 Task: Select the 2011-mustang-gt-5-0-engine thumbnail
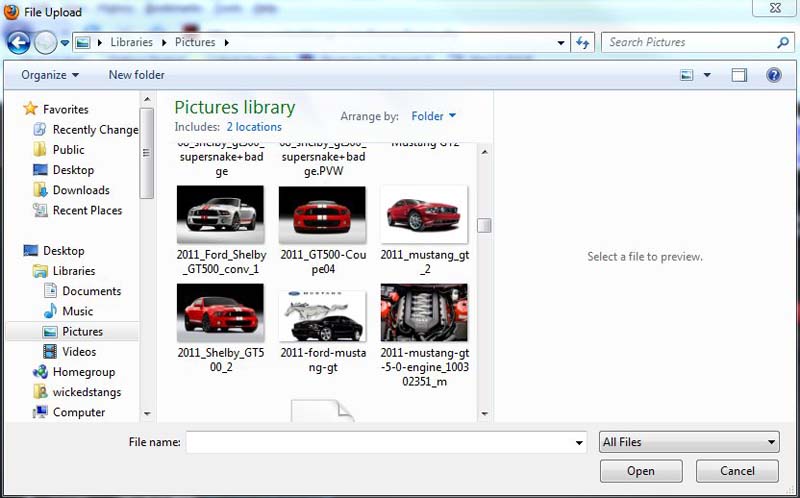(424, 312)
